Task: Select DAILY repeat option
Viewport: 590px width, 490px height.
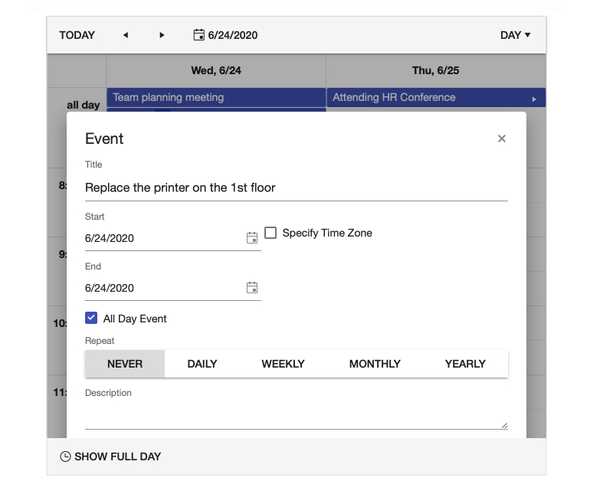Action: (x=202, y=364)
